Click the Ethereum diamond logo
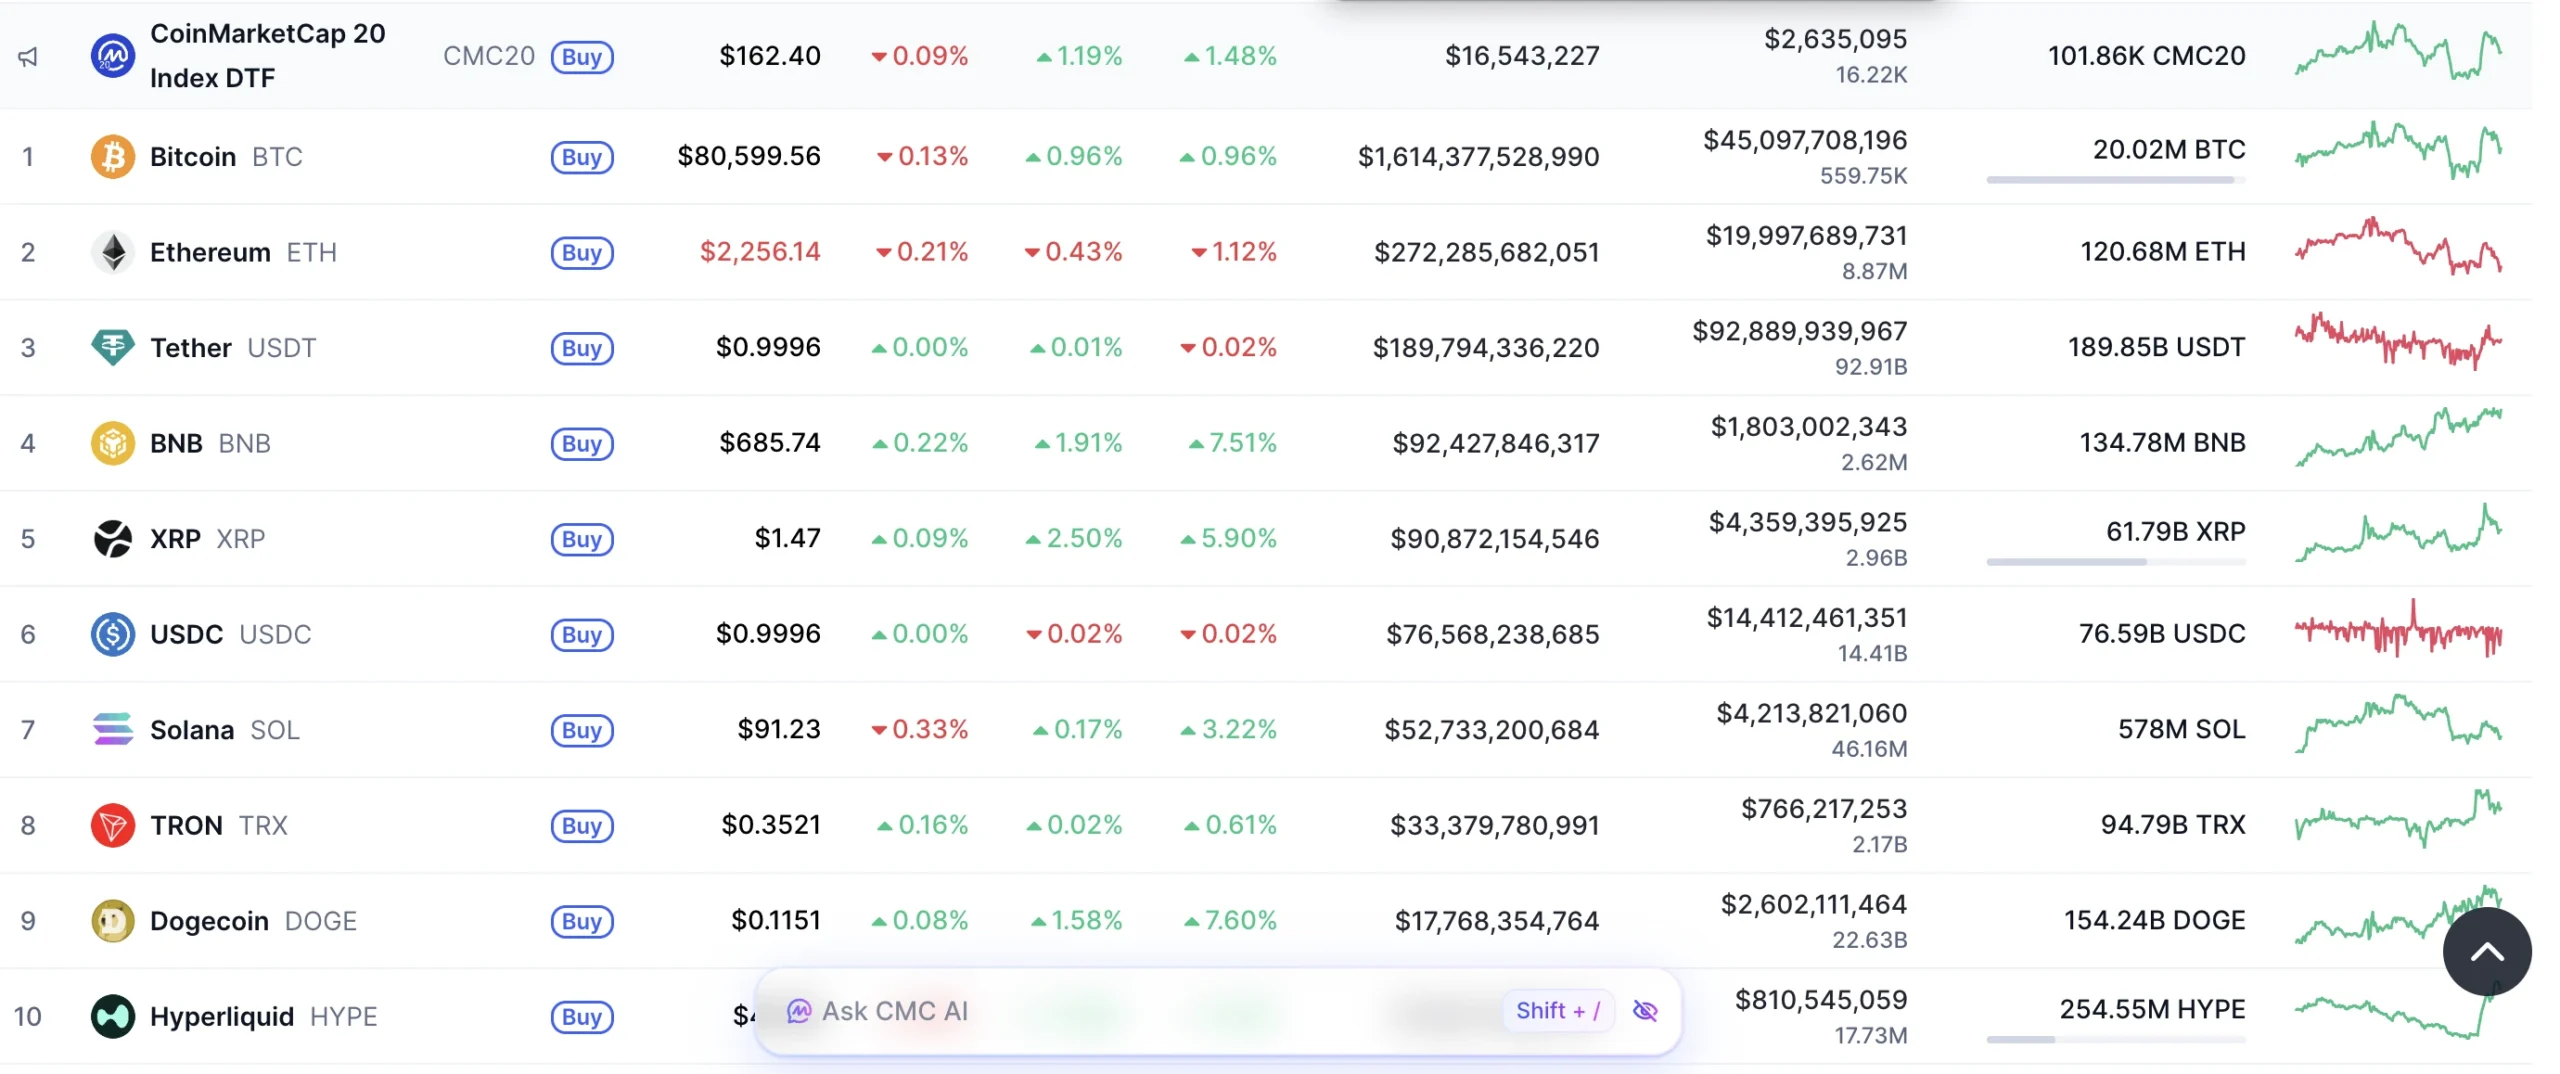 pyautogui.click(x=113, y=252)
